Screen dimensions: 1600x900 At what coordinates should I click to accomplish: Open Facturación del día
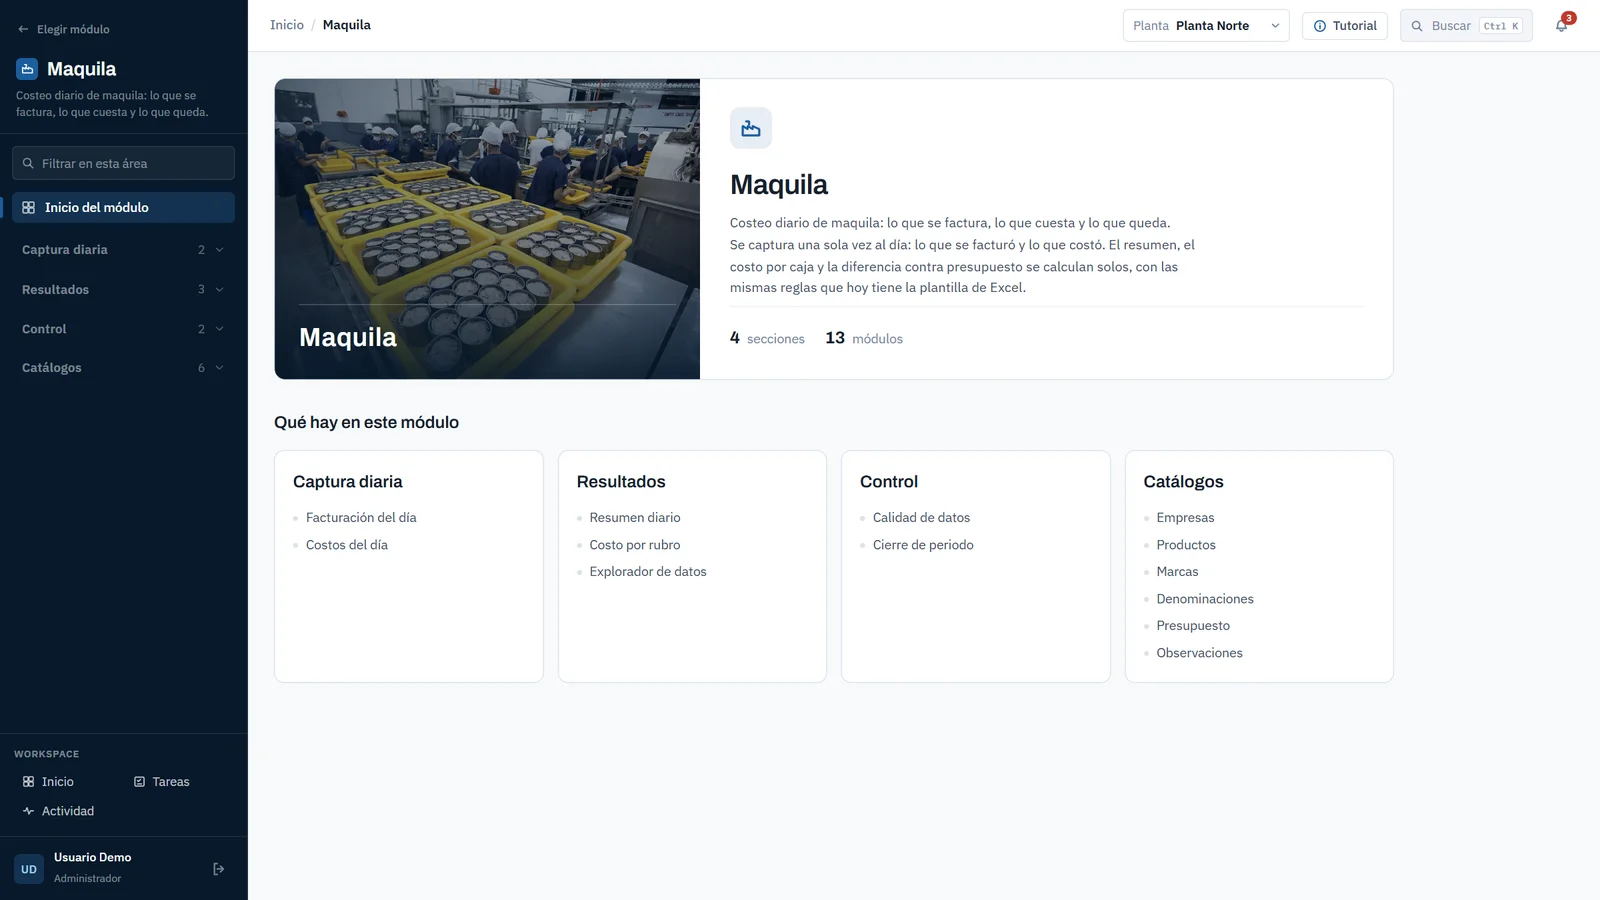point(361,518)
